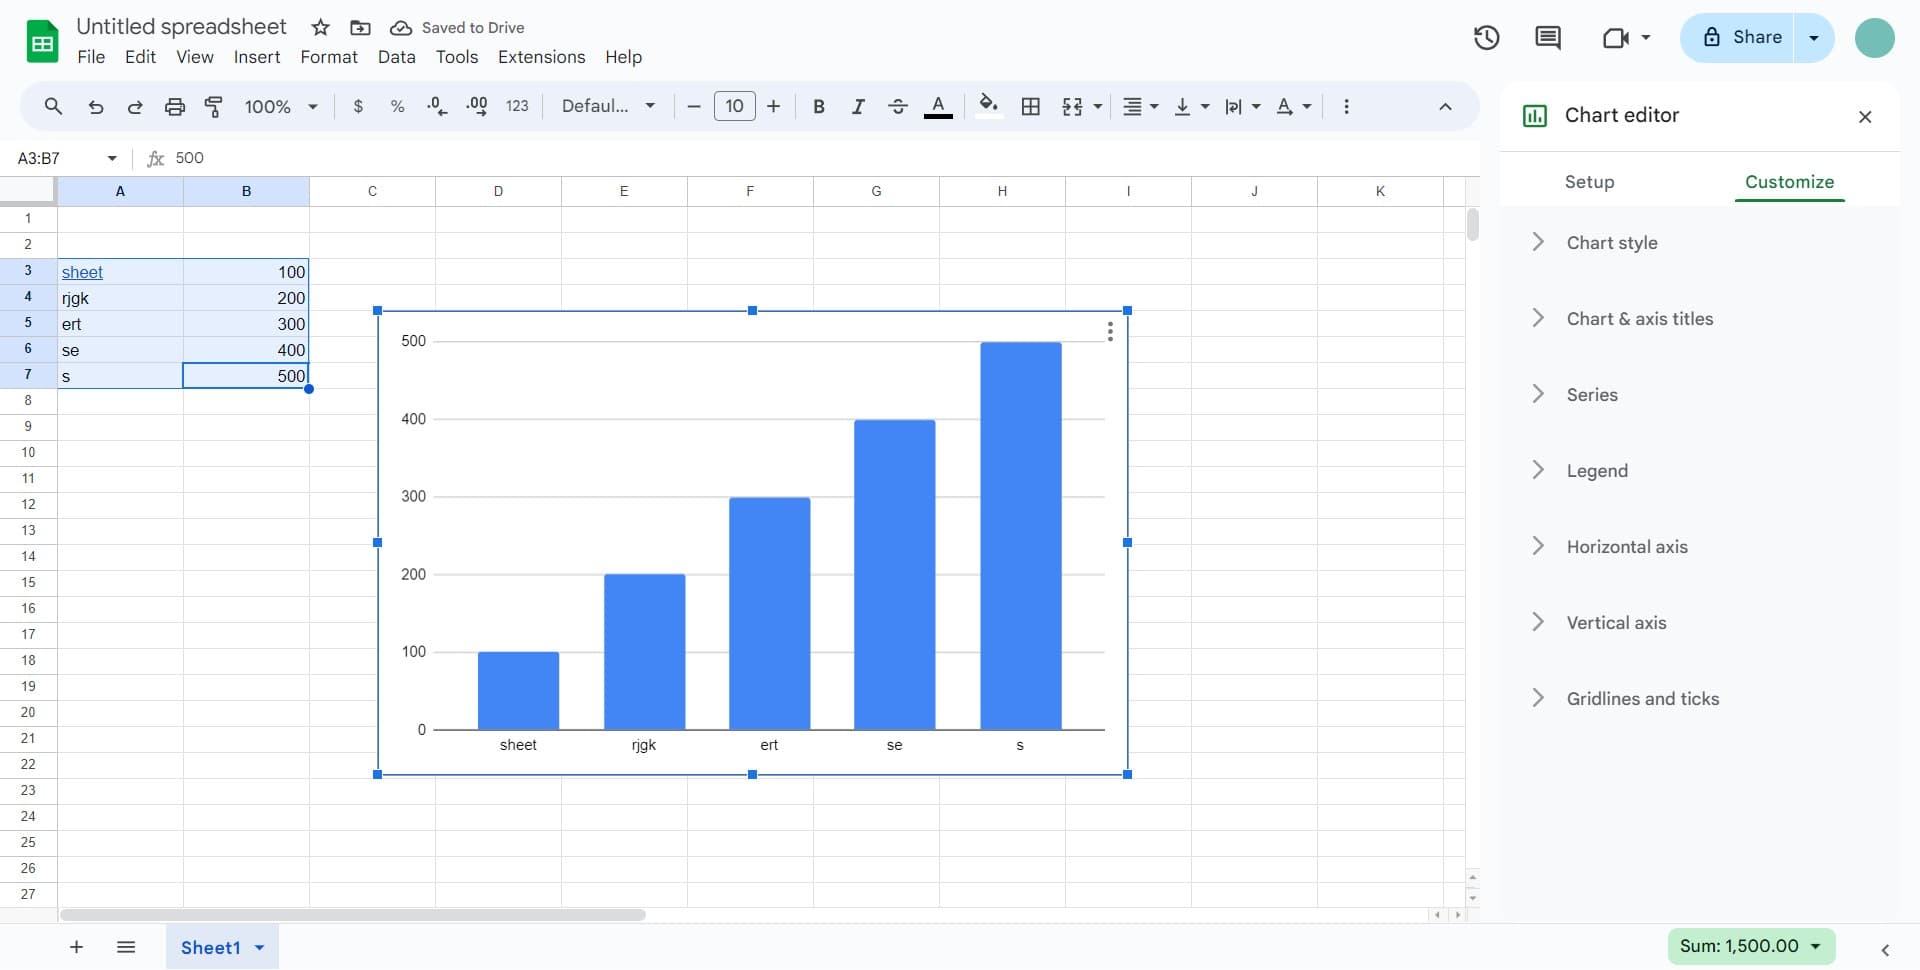Viewport: 1920px width, 970px height.
Task: Open version history
Action: click(1486, 37)
